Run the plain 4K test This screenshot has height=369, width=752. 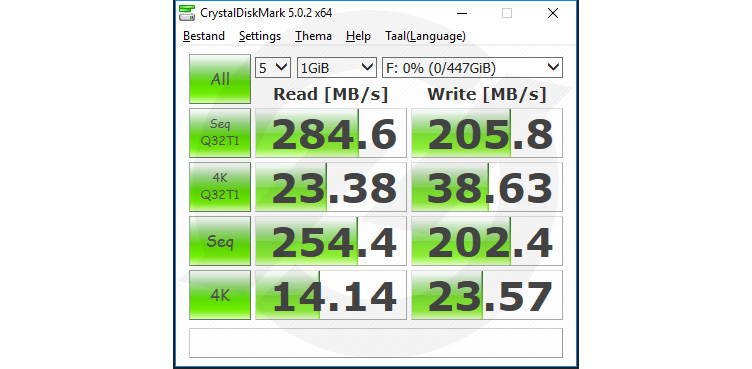[x=220, y=295]
